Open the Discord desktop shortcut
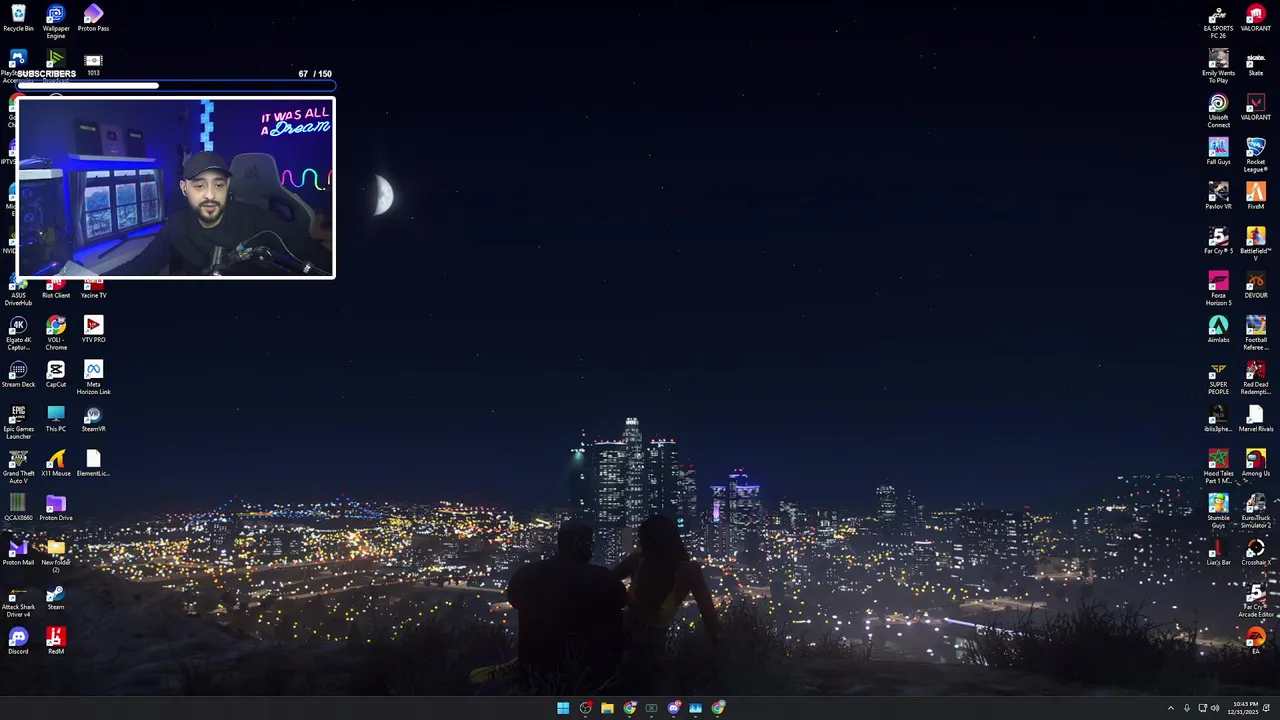Screen dimensions: 1280x720 pos(18,641)
